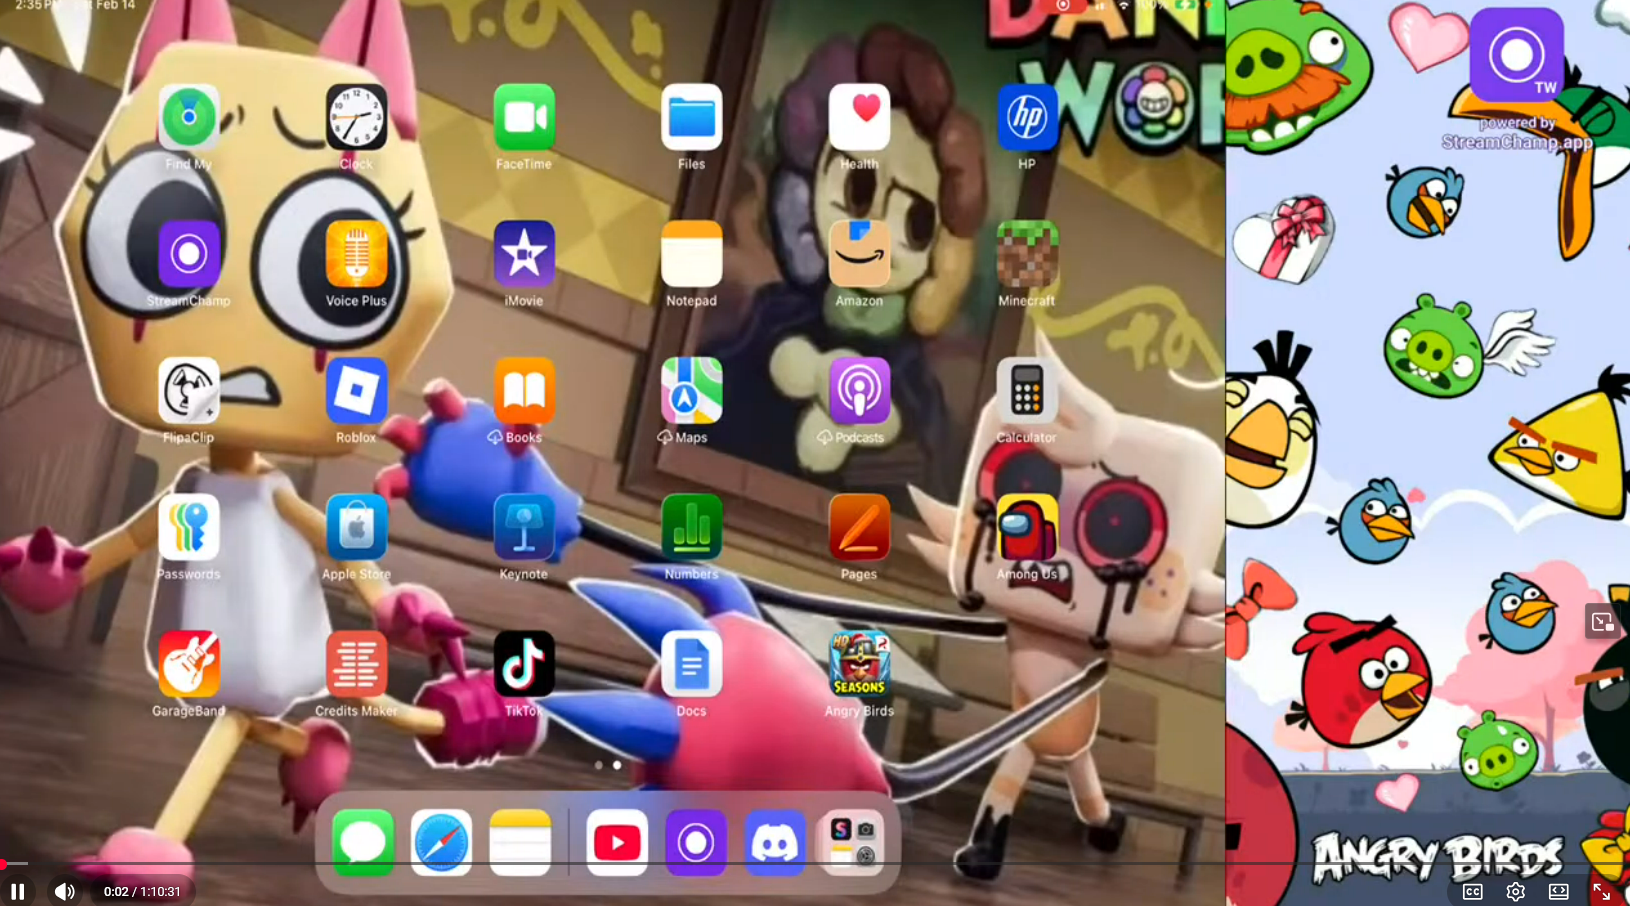Open the Books app
Screen dimensions: 1630x906
(x=524, y=391)
